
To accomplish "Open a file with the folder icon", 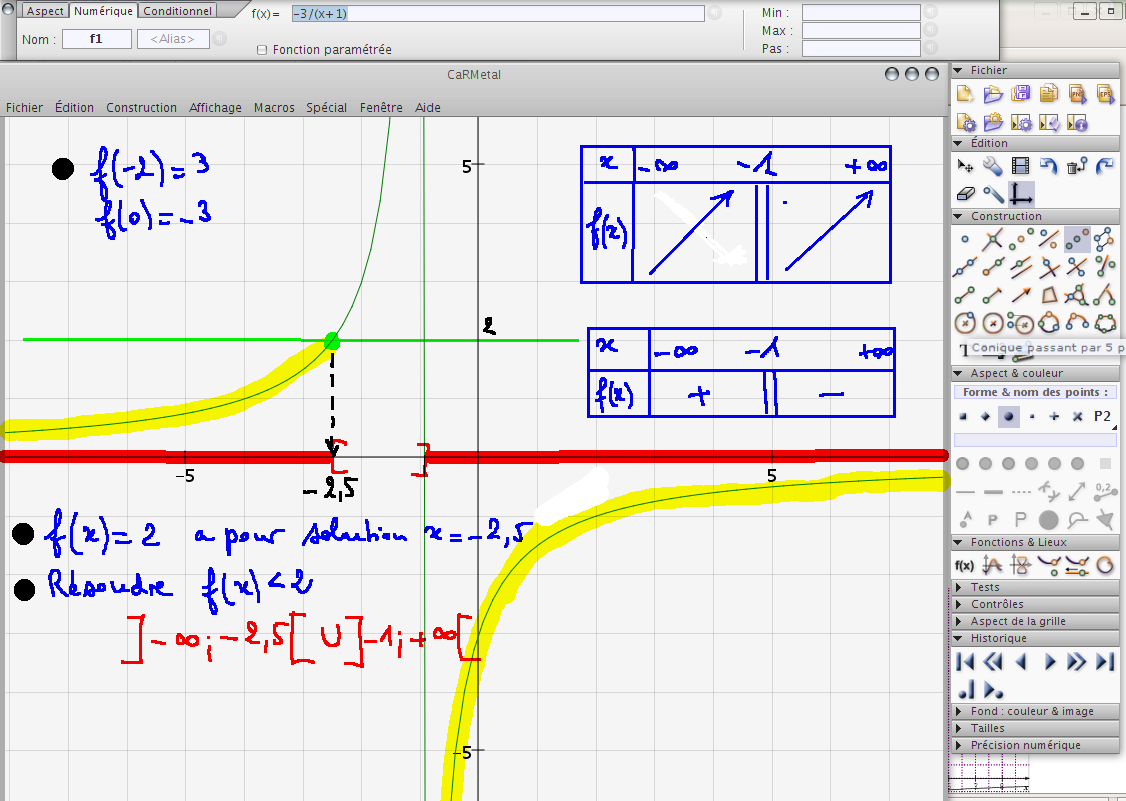I will pyautogui.click(x=992, y=94).
